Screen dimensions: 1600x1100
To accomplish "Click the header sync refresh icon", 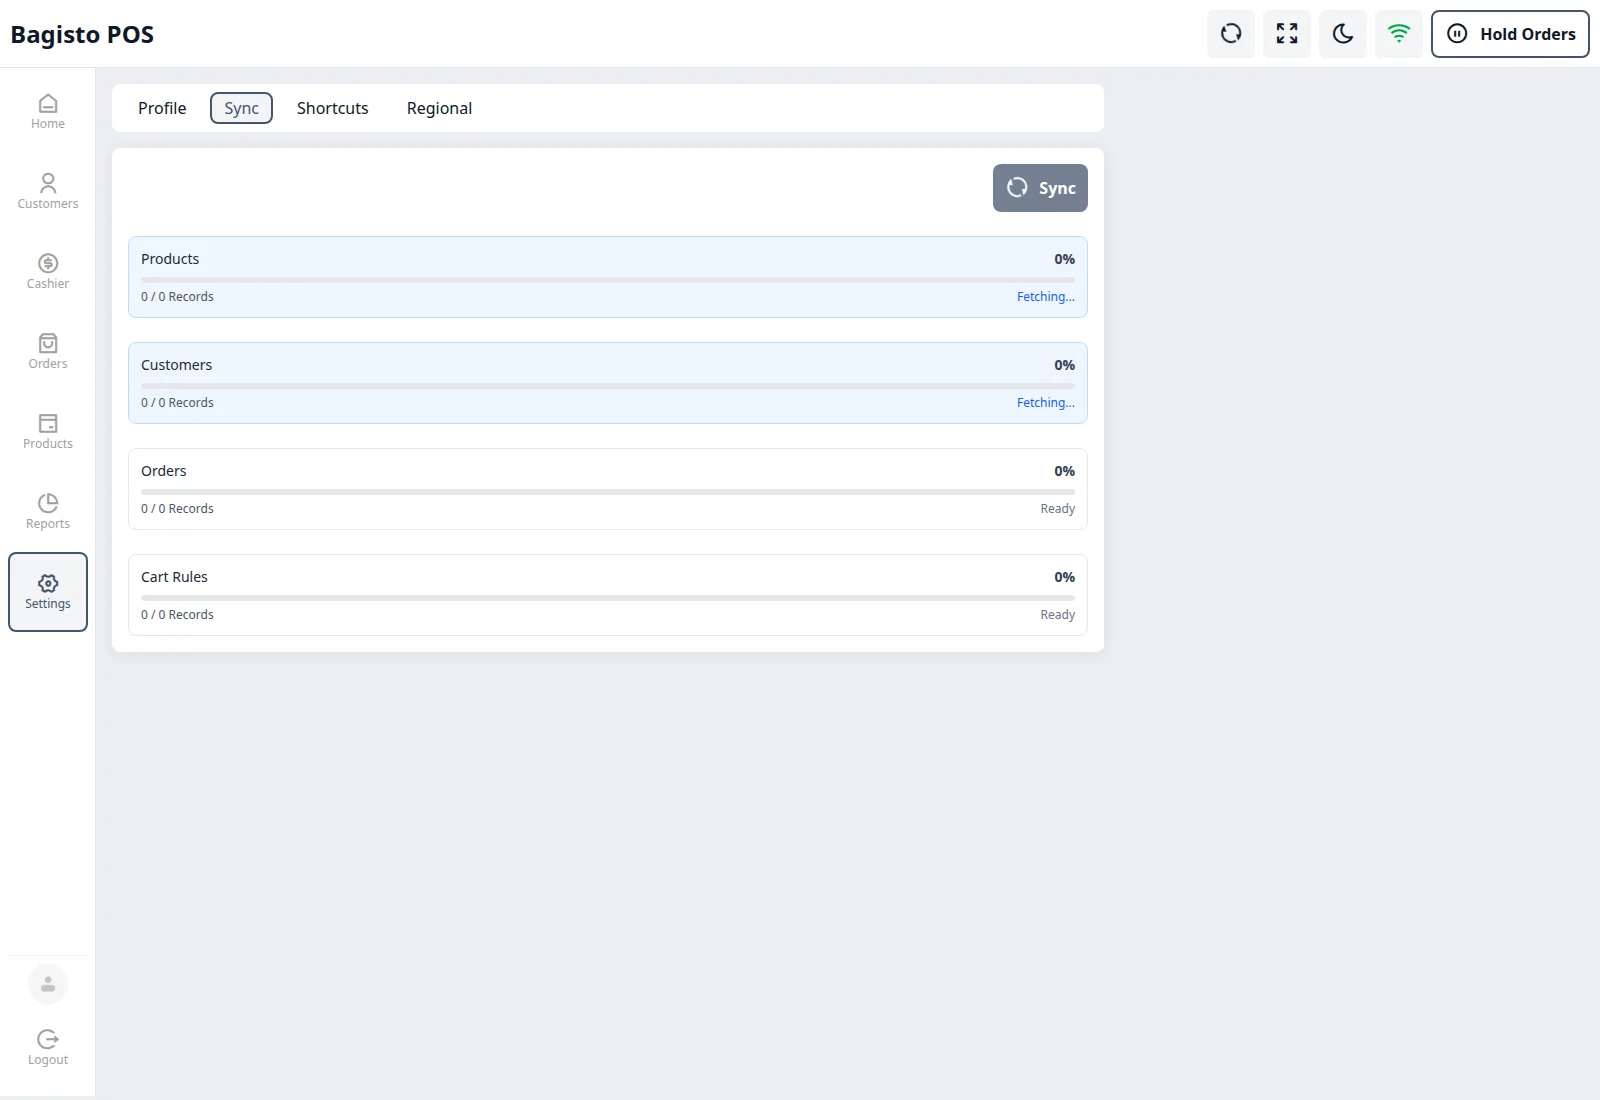I will (x=1231, y=34).
